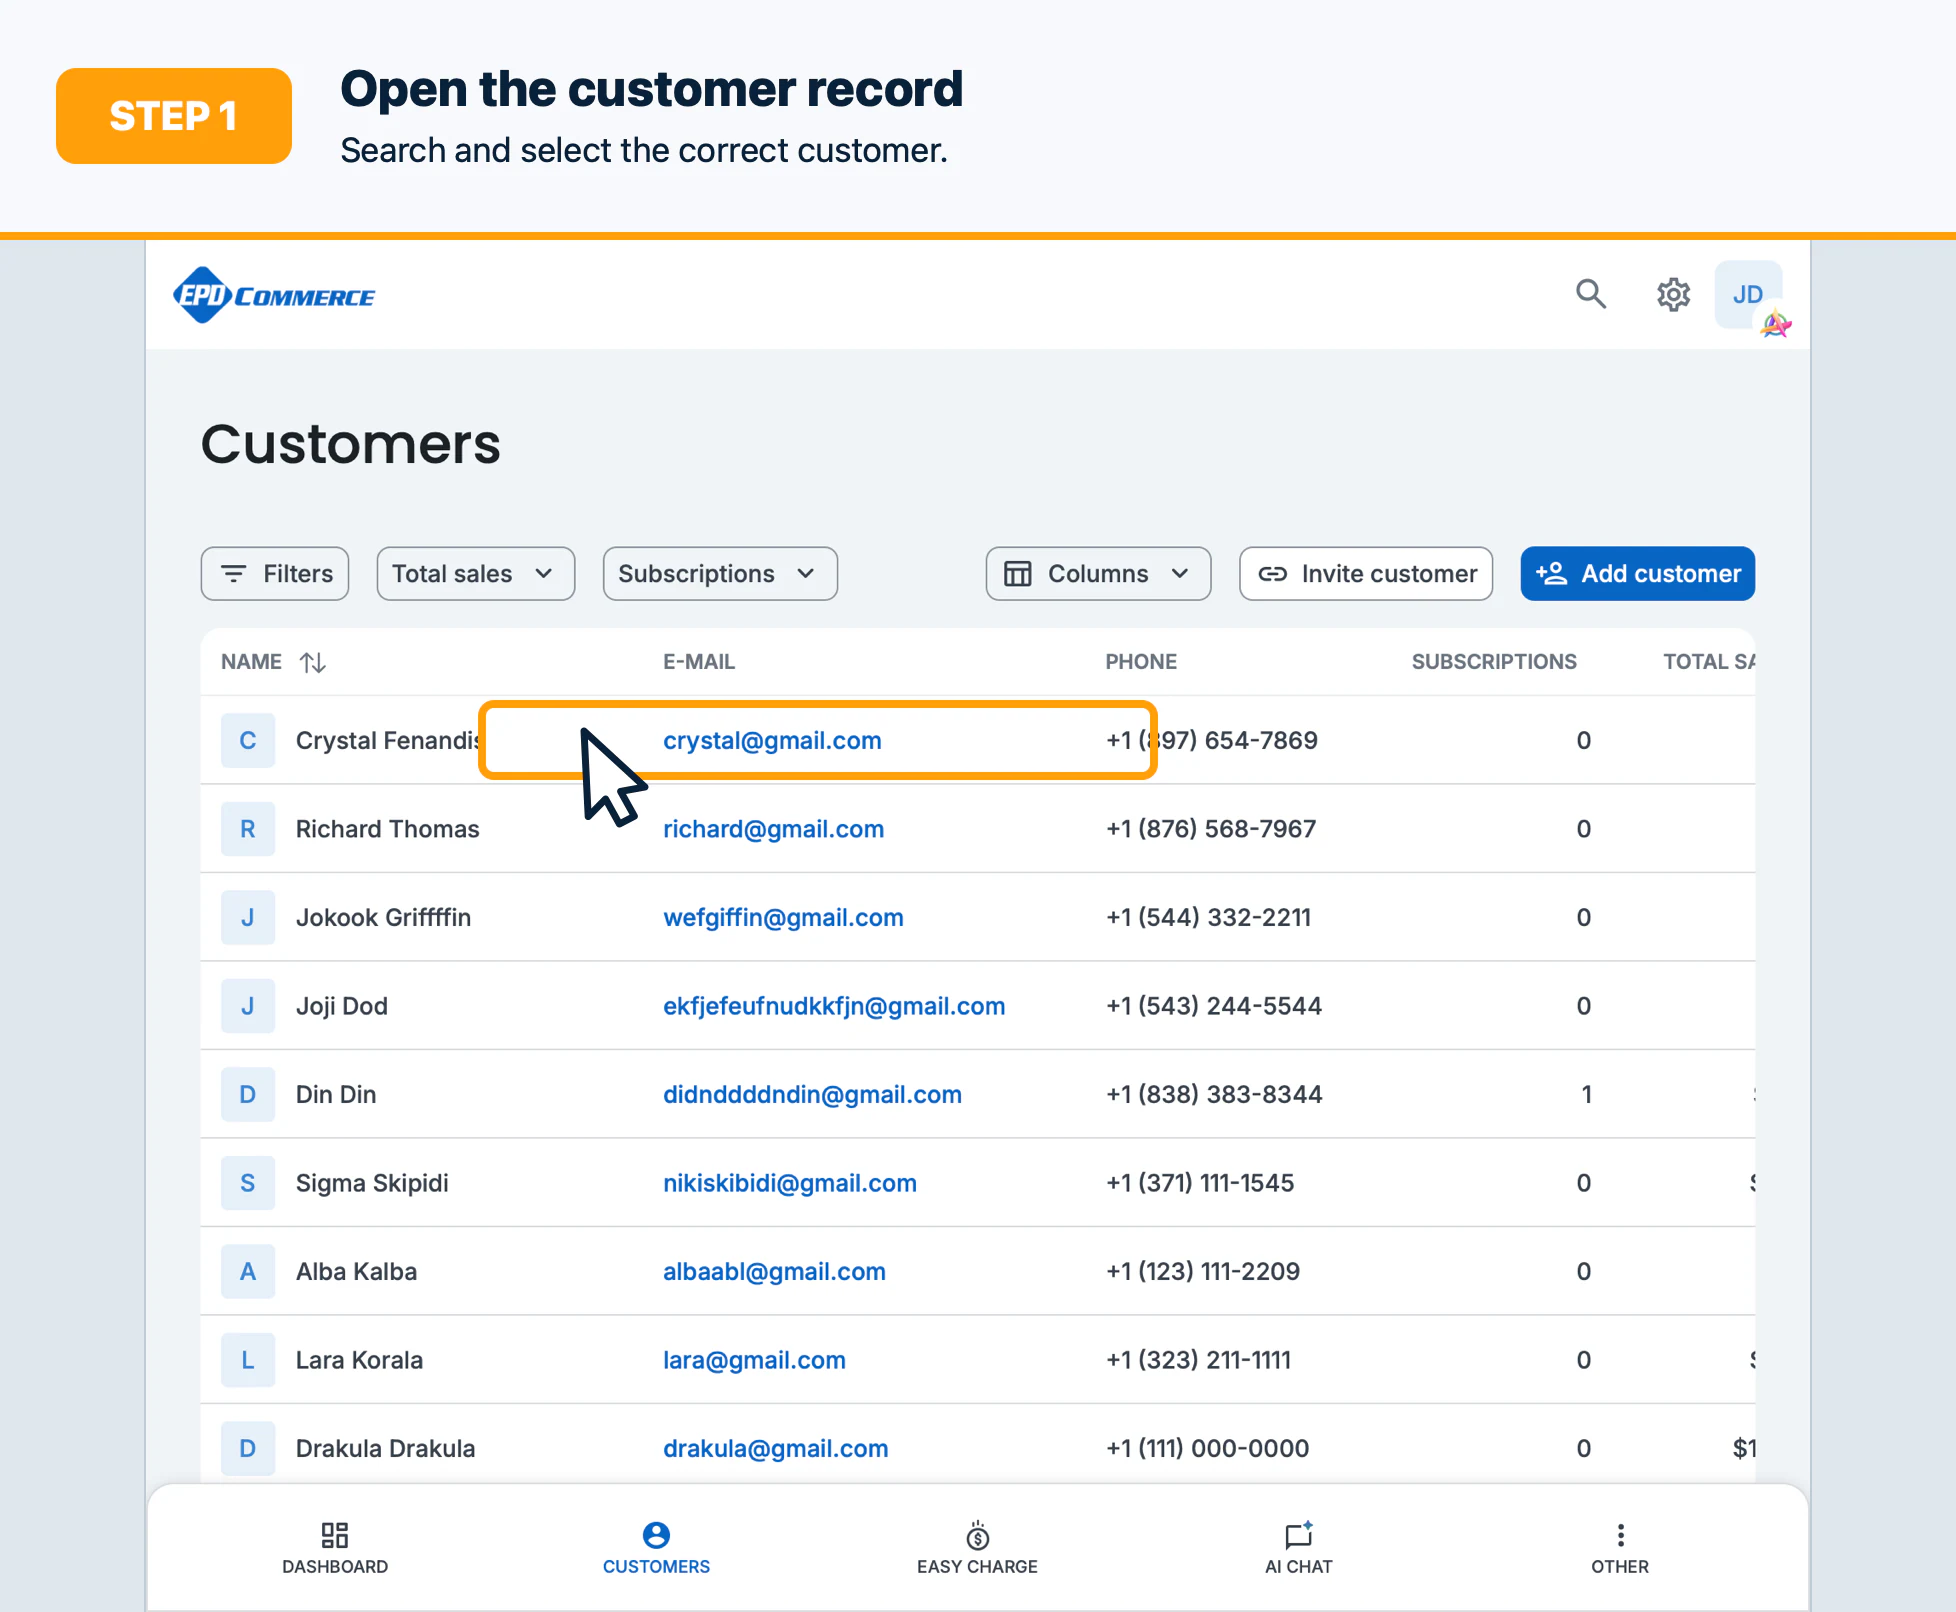Select Alba Kalba name cell

[356, 1271]
